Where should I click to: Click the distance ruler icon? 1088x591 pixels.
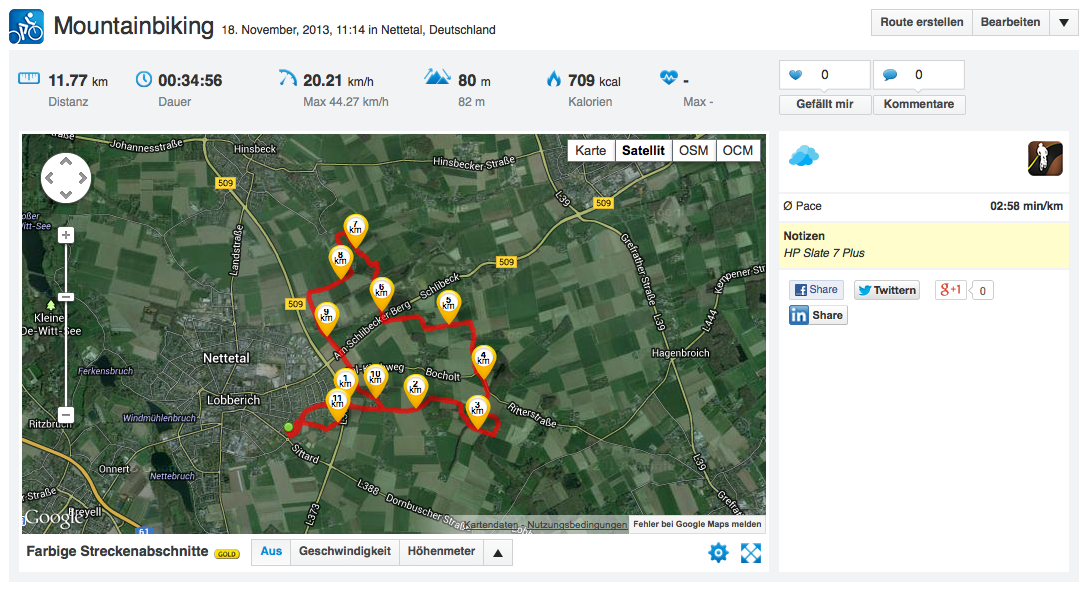point(28,78)
